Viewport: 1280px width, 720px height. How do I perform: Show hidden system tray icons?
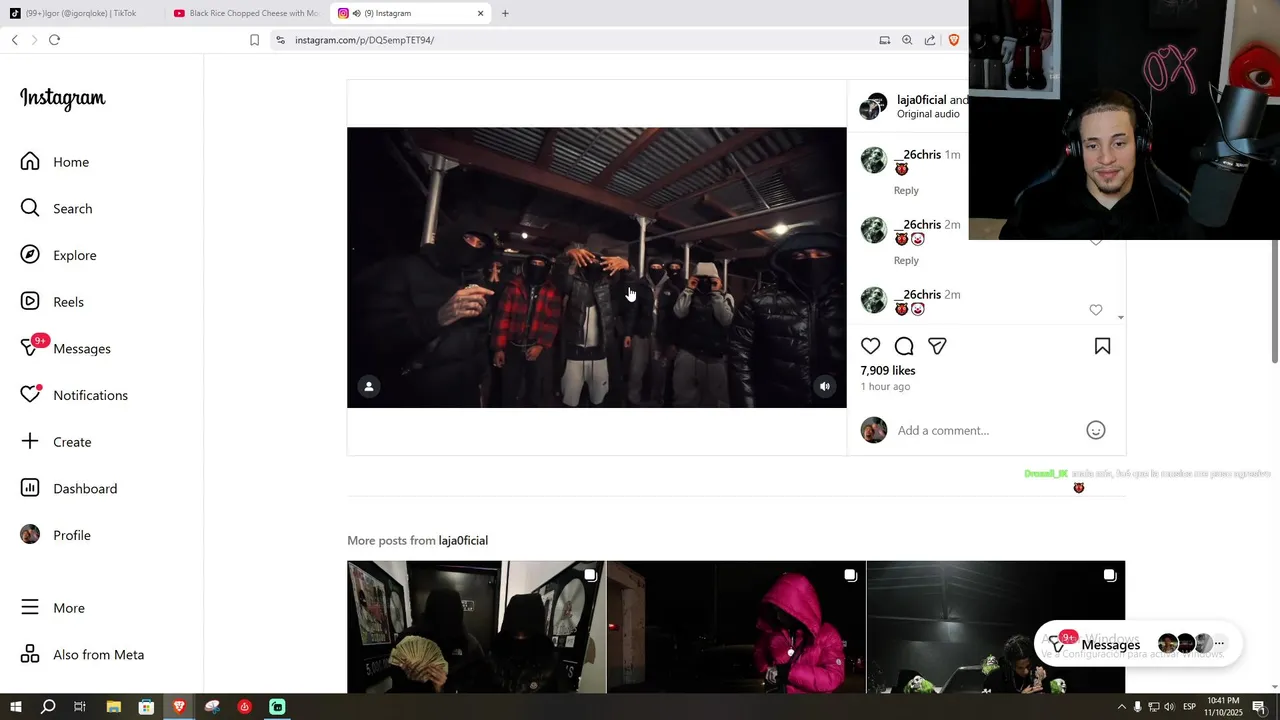pyautogui.click(x=1121, y=707)
